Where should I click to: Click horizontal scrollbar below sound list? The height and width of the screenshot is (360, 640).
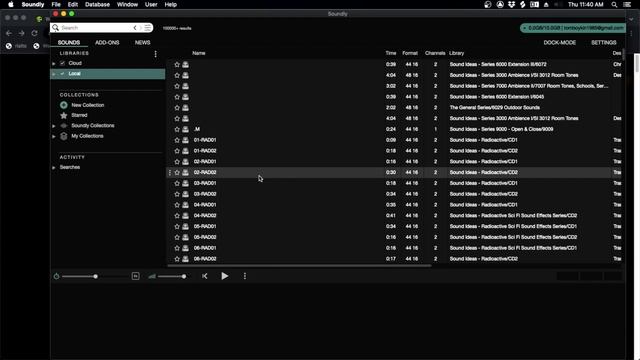click(x=299, y=266)
